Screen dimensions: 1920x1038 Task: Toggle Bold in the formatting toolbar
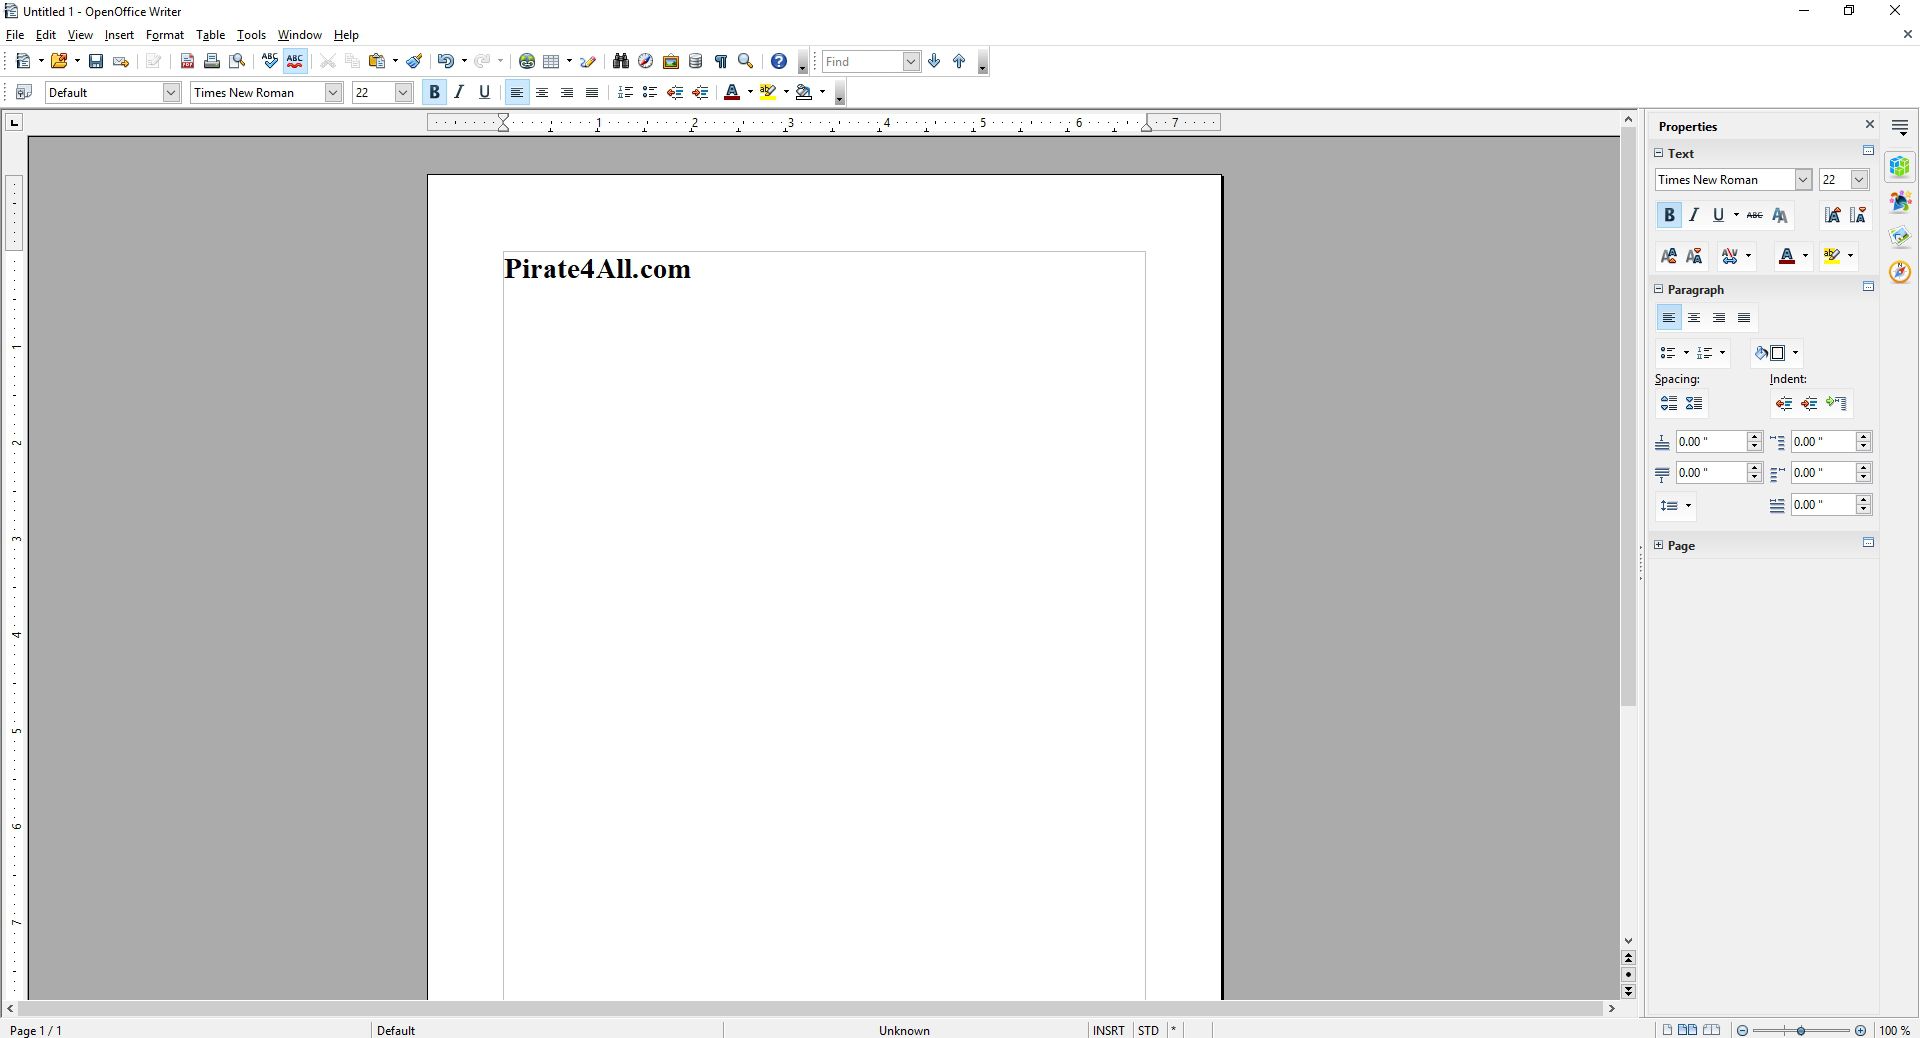(x=434, y=93)
